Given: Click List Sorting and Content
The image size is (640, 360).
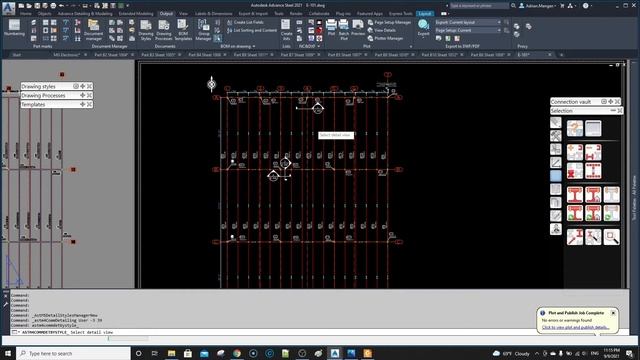Looking at the screenshot, I should coord(251,30).
